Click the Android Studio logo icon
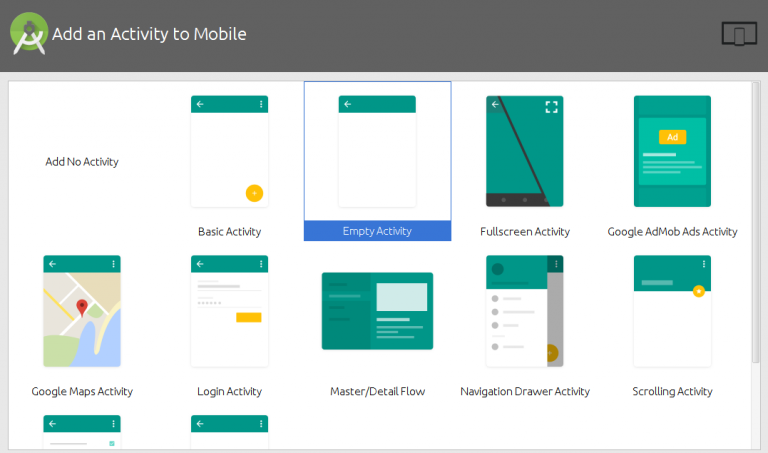Screen dimensions: 768x453 pyautogui.click(x=29, y=33)
